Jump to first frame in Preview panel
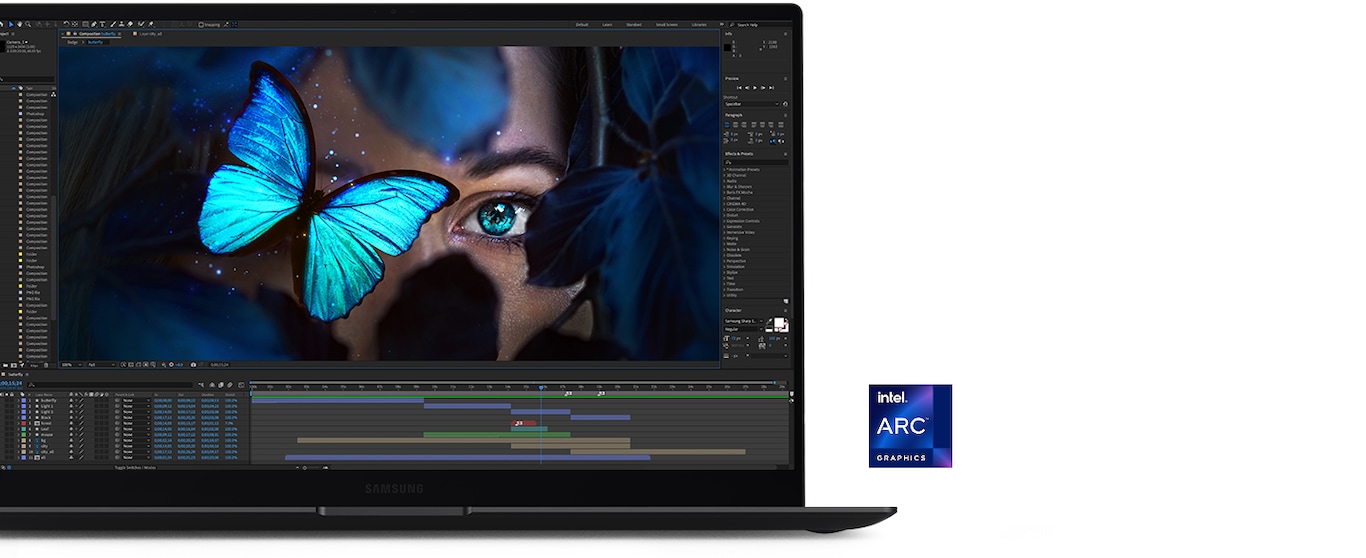1366x558 pixels. [x=739, y=88]
